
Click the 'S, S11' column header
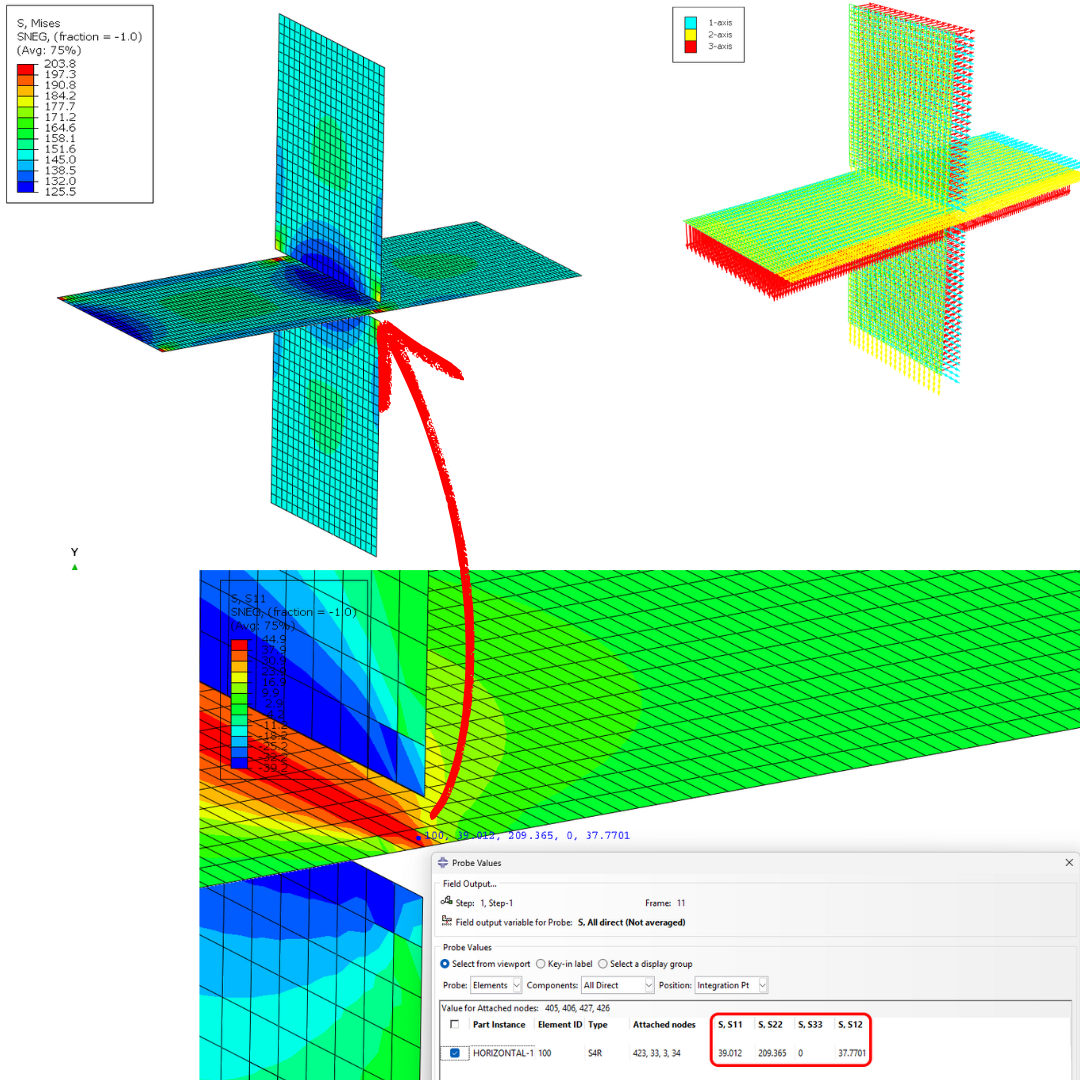click(x=730, y=1024)
